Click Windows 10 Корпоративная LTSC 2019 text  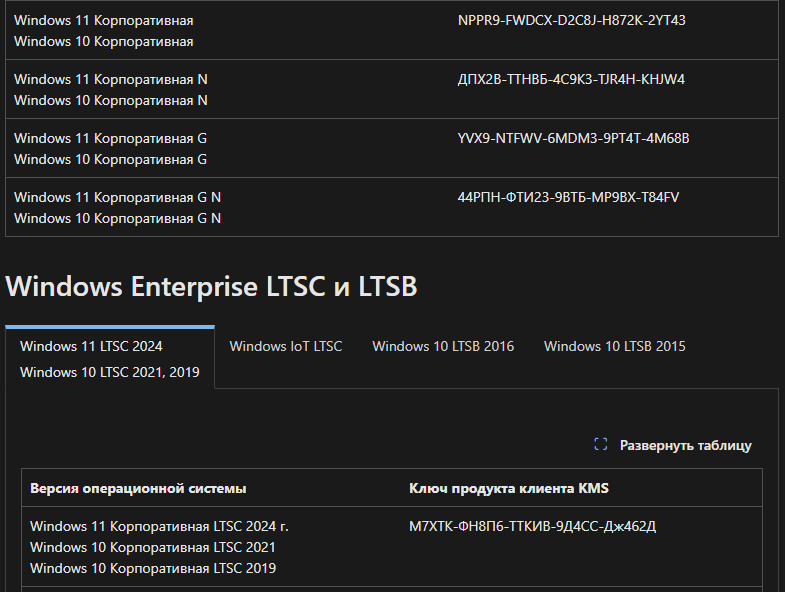point(153,568)
